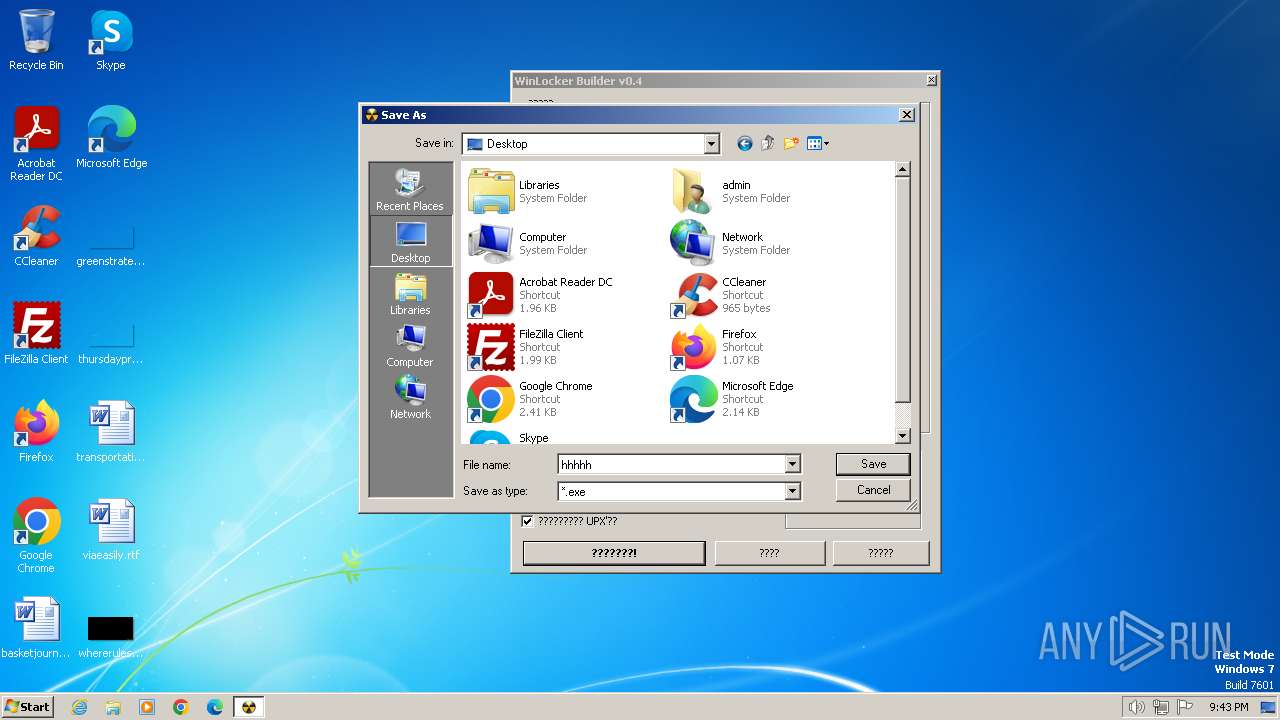The width and height of the screenshot is (1280, 720).
Task: Click the ???????! build button in WinLocker Builder
Action: [614, 553]
